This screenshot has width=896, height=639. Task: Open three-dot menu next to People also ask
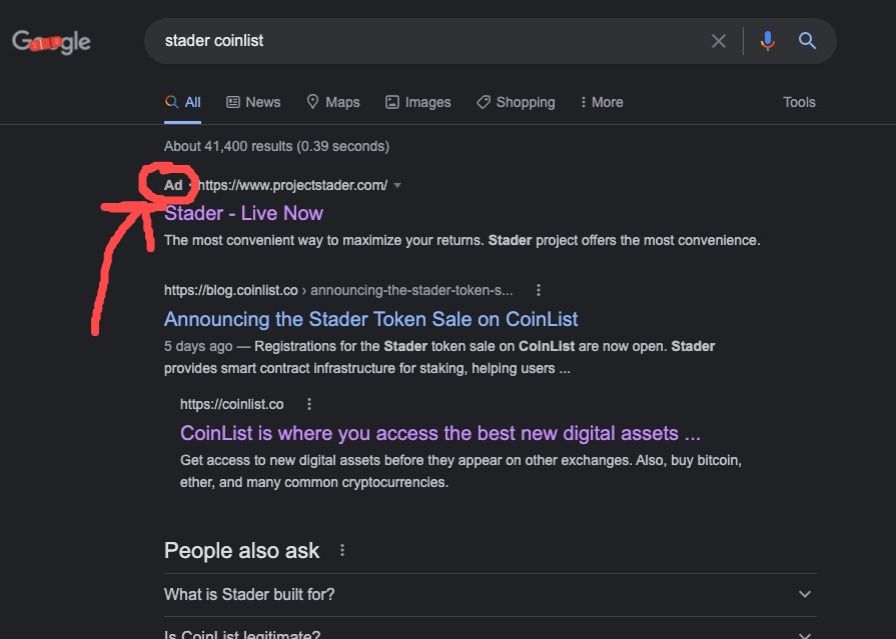tap(342, 550)
